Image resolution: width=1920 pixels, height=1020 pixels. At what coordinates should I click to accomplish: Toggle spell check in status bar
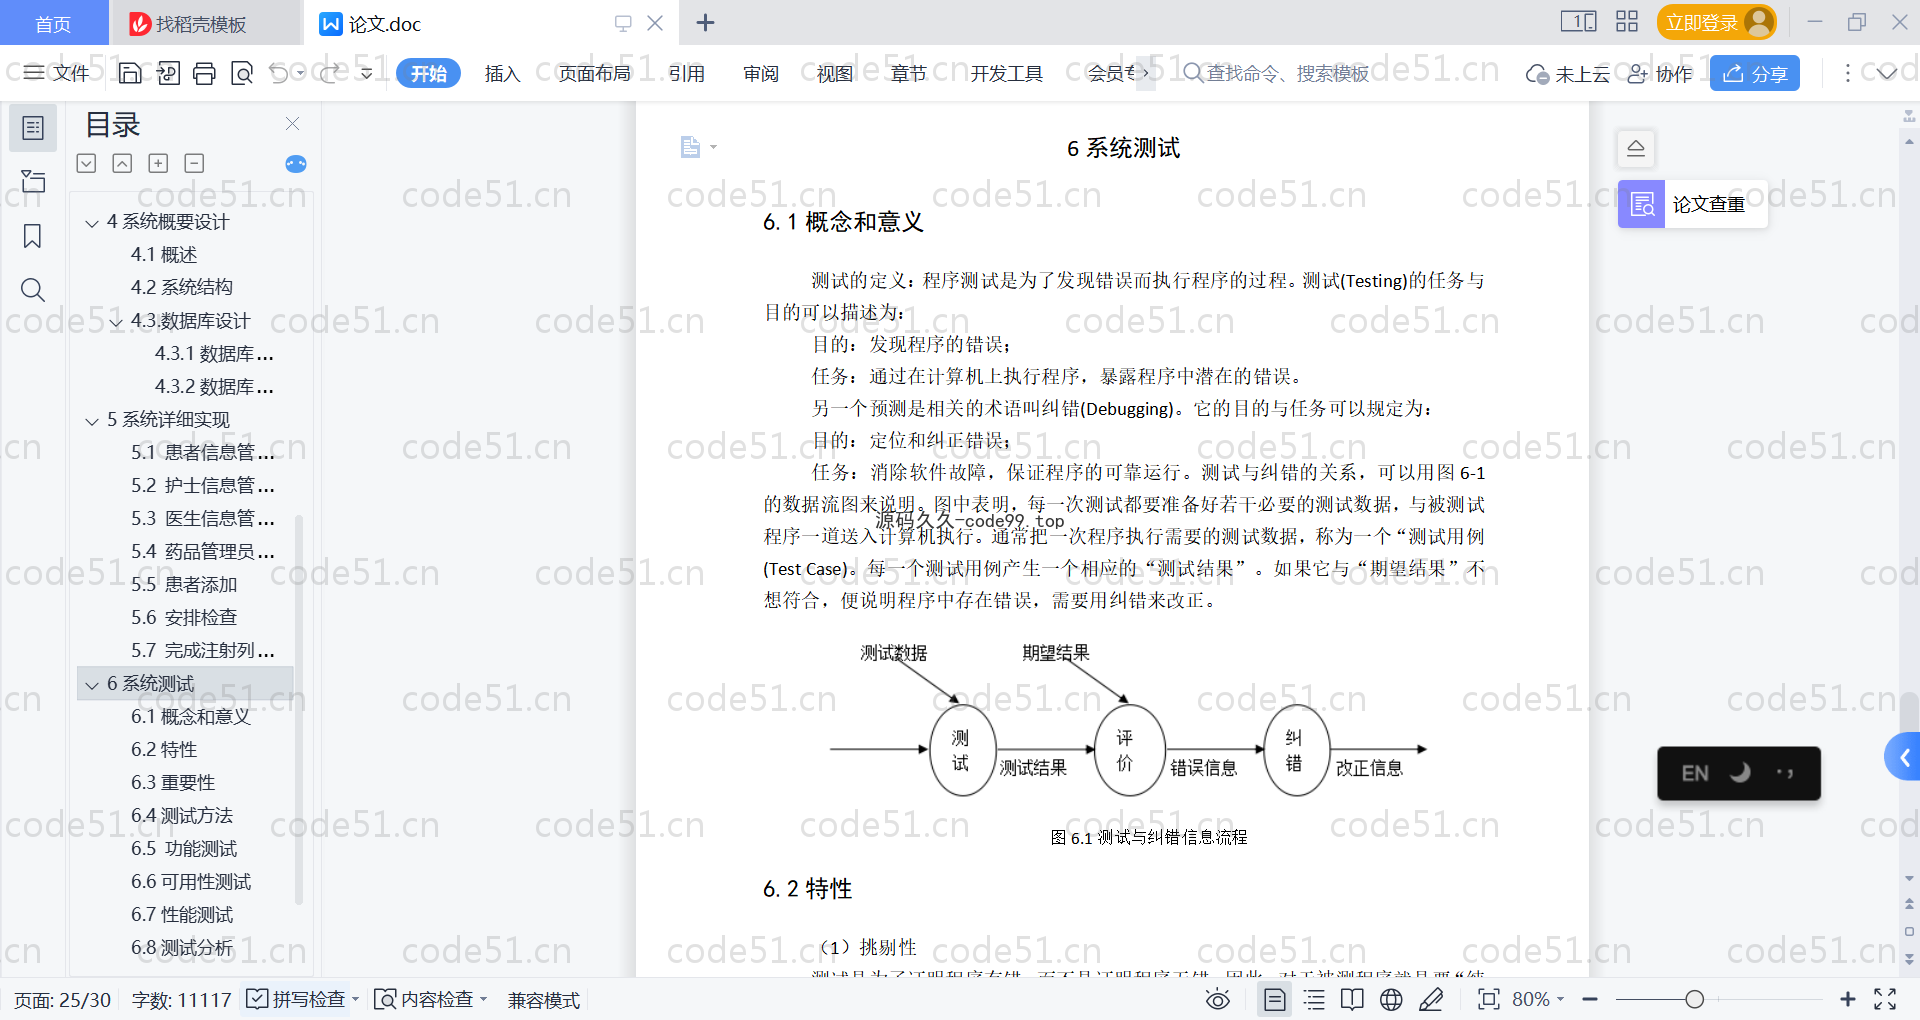[301, 999]
